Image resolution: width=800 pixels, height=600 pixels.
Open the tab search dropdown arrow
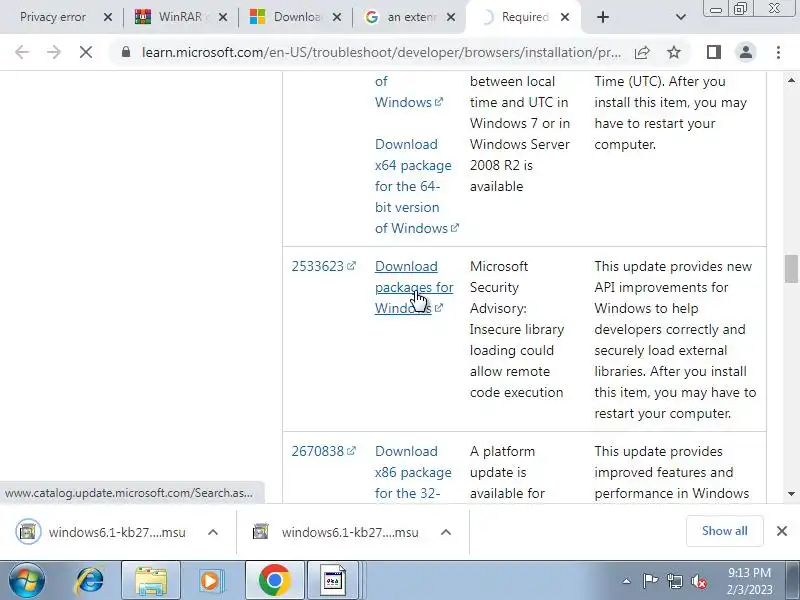point(681,17)
